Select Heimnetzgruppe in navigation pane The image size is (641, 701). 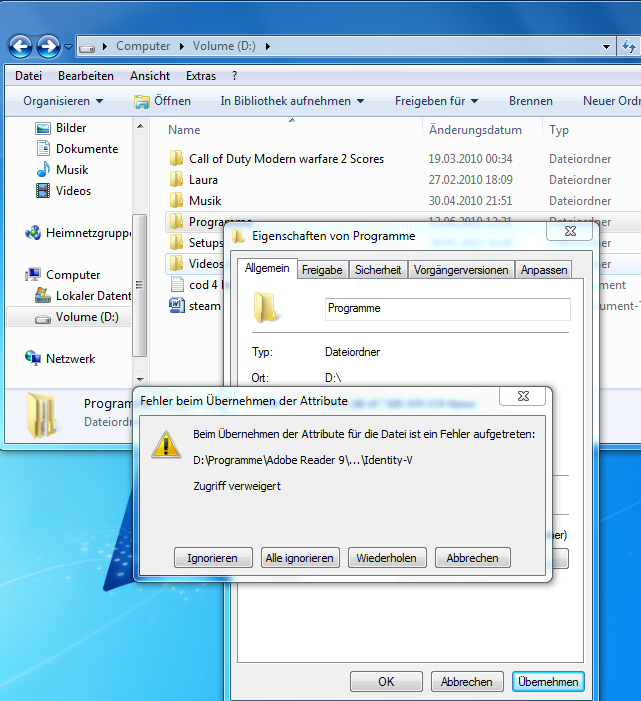[x=78, y=233]
